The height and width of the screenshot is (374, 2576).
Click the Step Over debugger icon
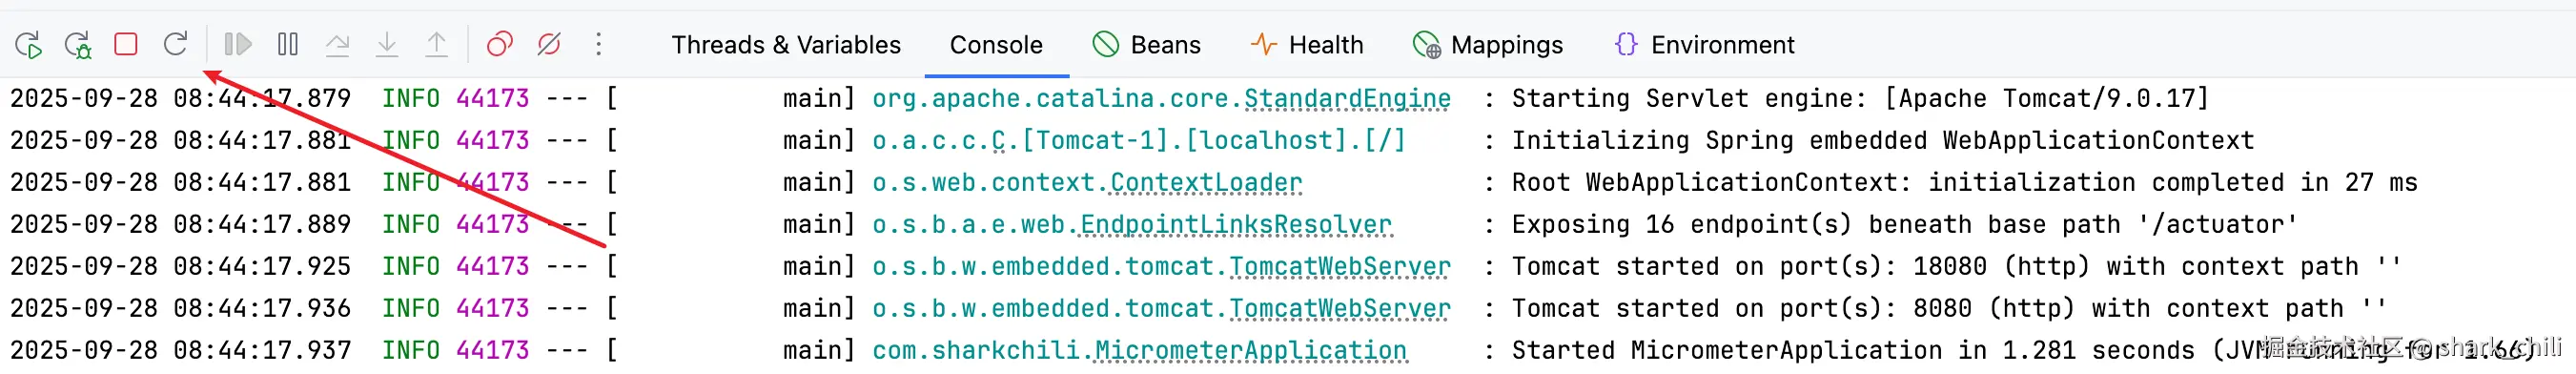click(338, 44)
